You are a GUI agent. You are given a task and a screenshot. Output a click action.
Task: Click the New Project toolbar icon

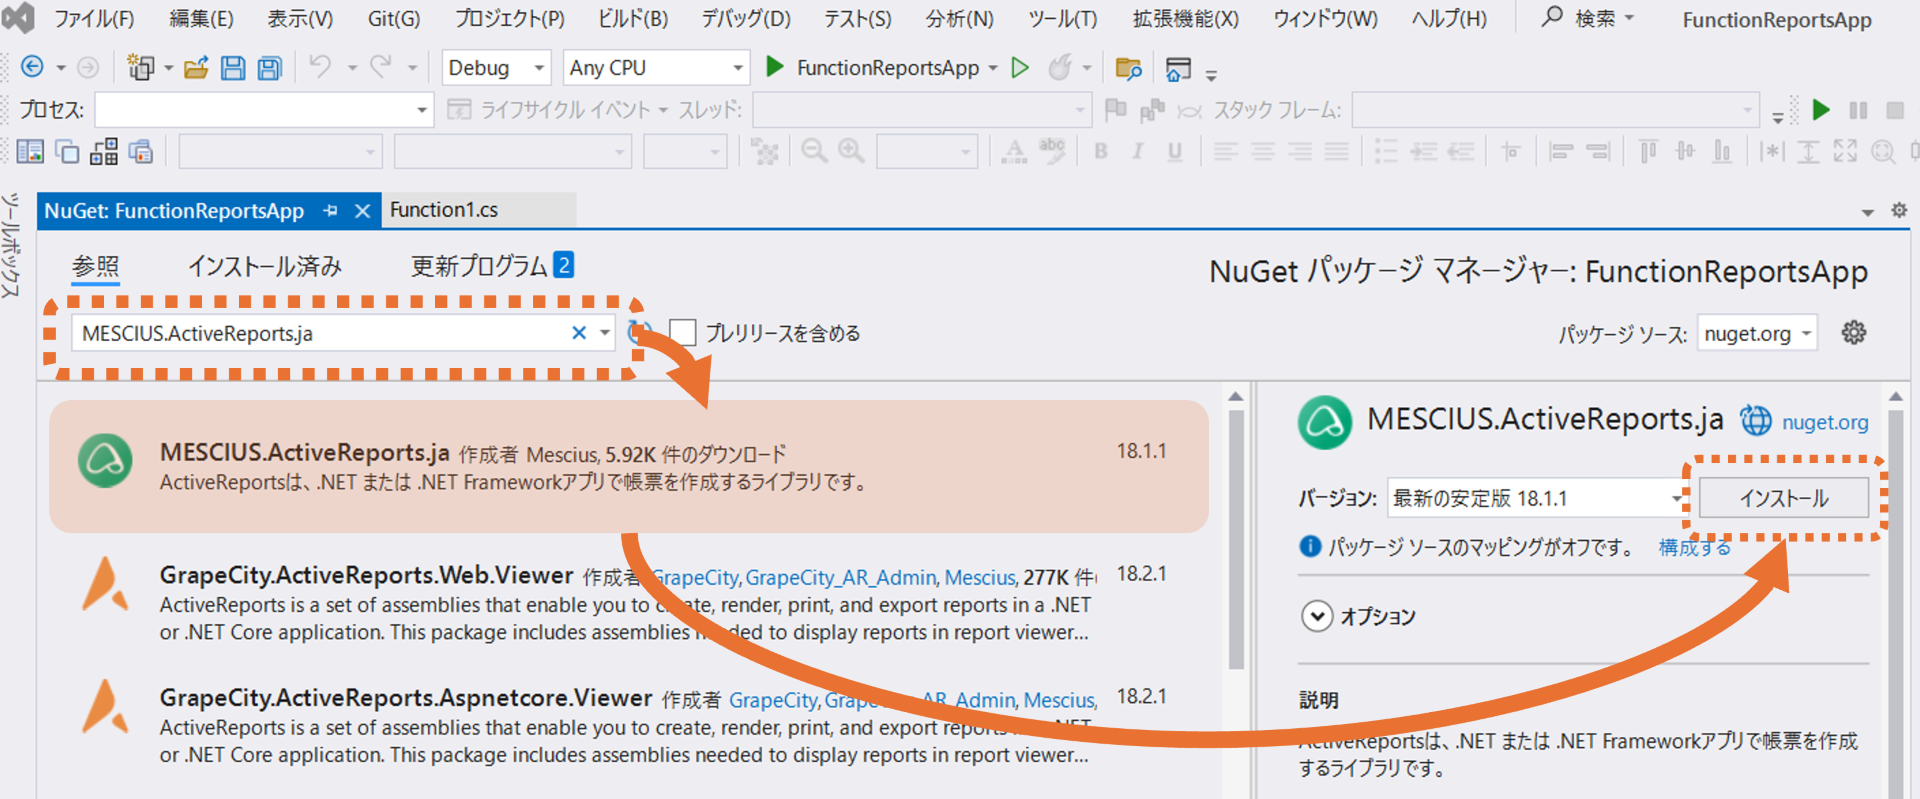(x=140, y=67)
